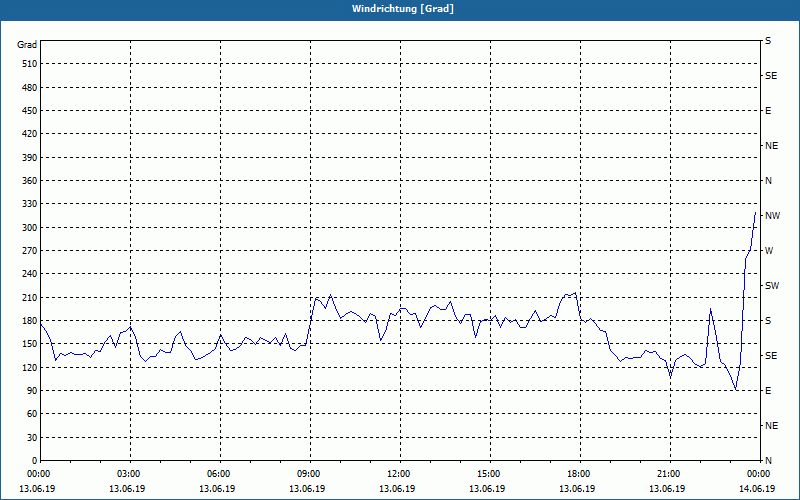Click the 13.06.19 date under 21:00

coord(667,489)
